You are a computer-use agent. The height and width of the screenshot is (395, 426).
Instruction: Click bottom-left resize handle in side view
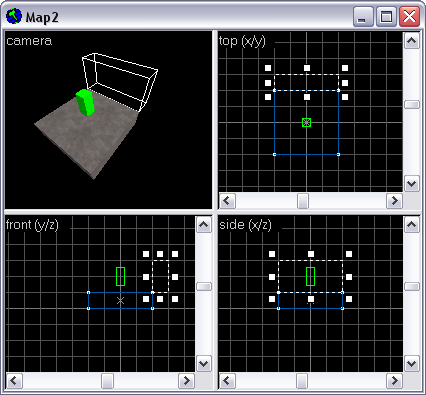point(272,299)
